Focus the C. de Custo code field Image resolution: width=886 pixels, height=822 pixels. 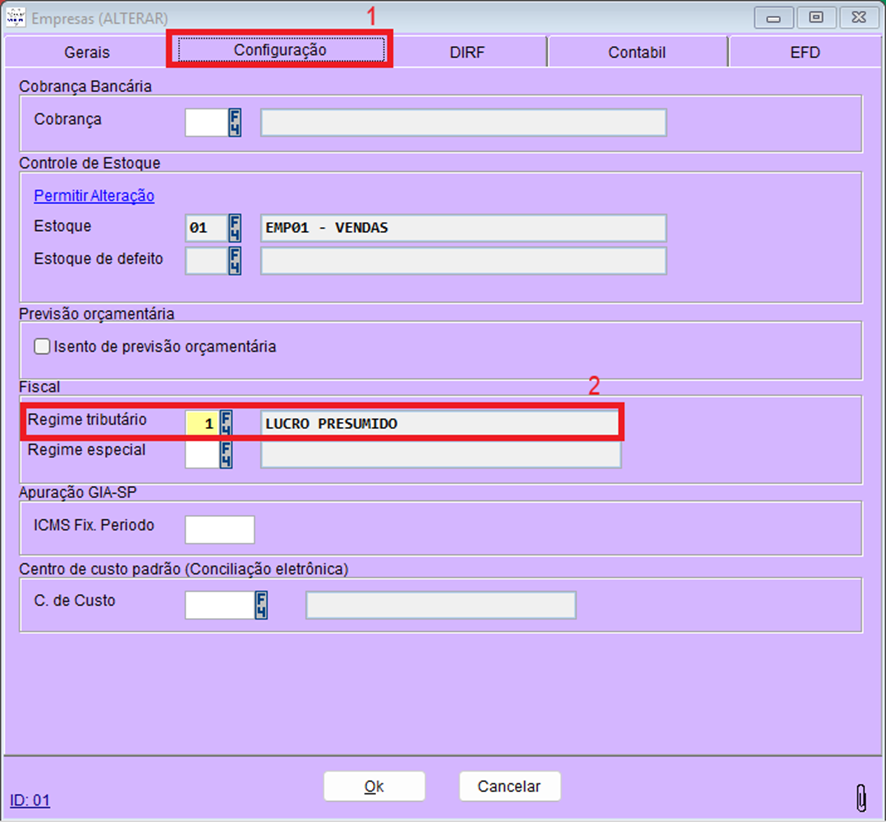(220, 605)
